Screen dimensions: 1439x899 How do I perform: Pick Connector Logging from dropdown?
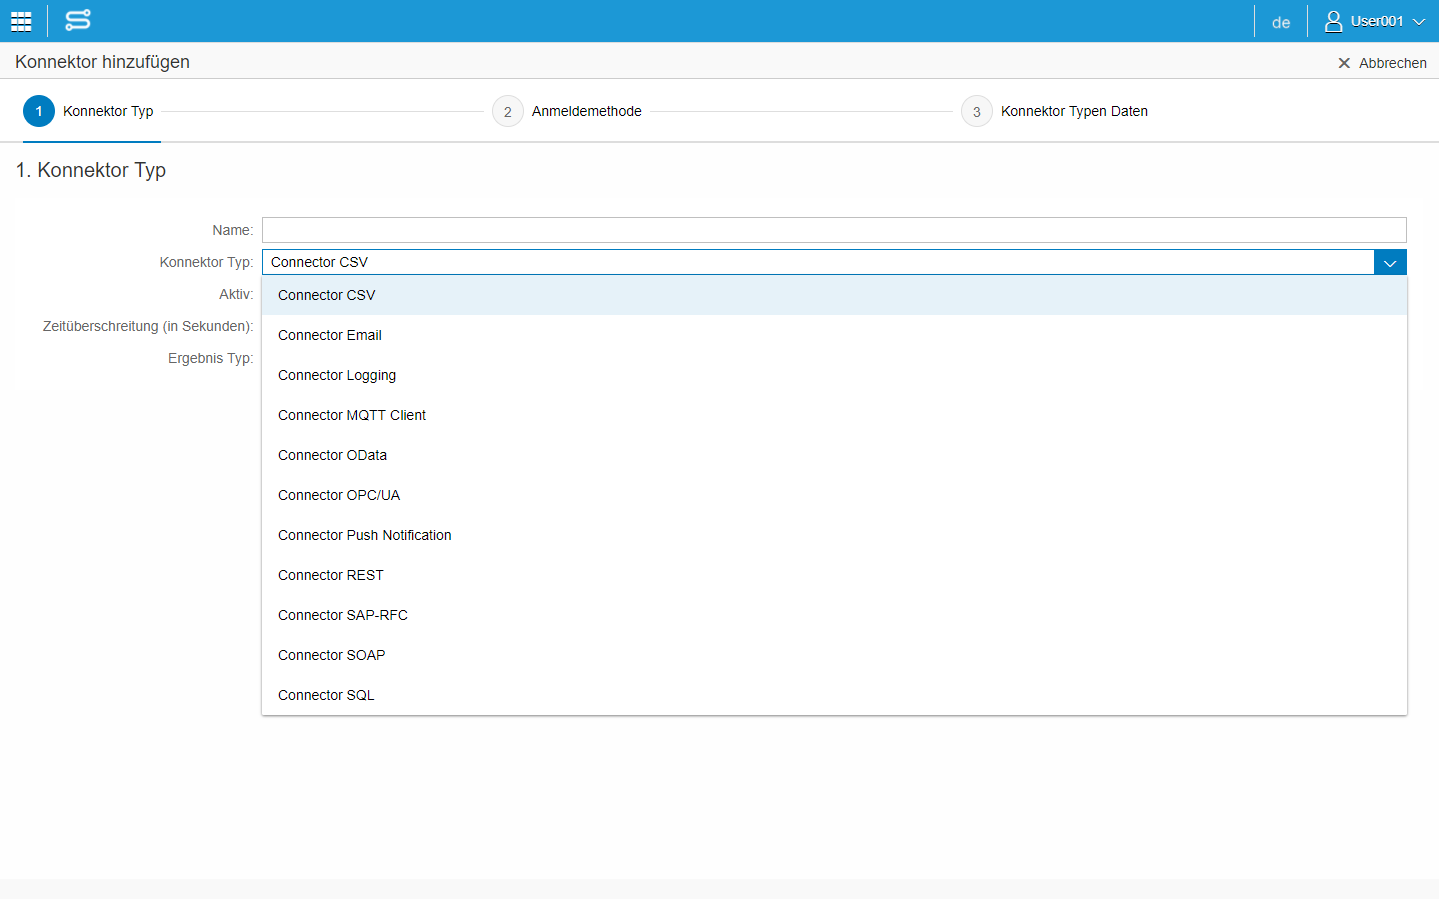point(834,375)
